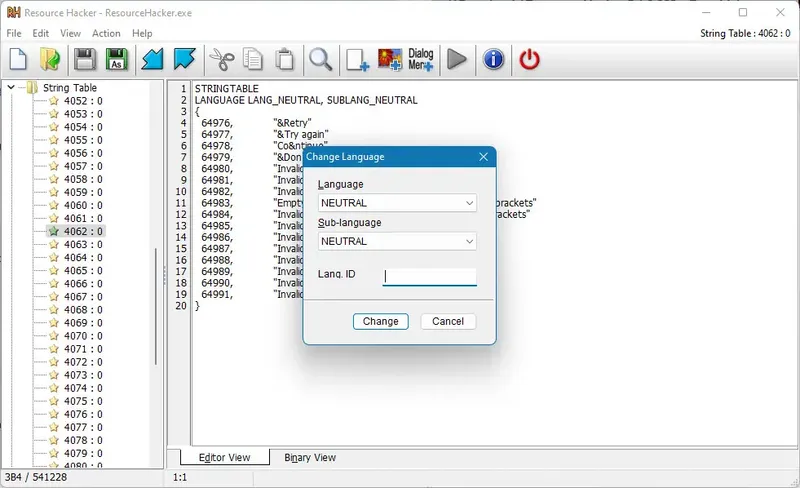Viewport: 800px width, 488px height.
Task: Click the "&Try again" string line
Action: tap(301, 134)
